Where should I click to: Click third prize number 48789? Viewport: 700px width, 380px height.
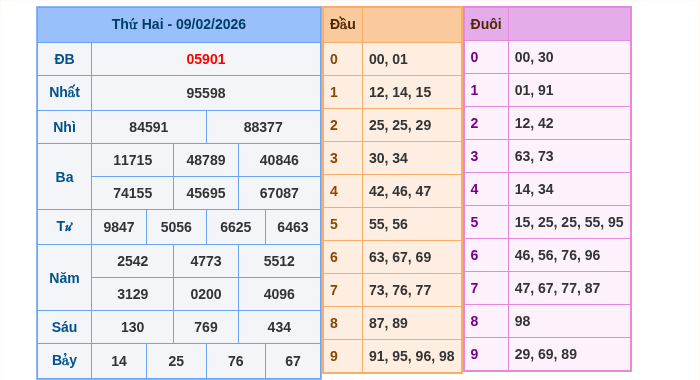coord(206,160)
